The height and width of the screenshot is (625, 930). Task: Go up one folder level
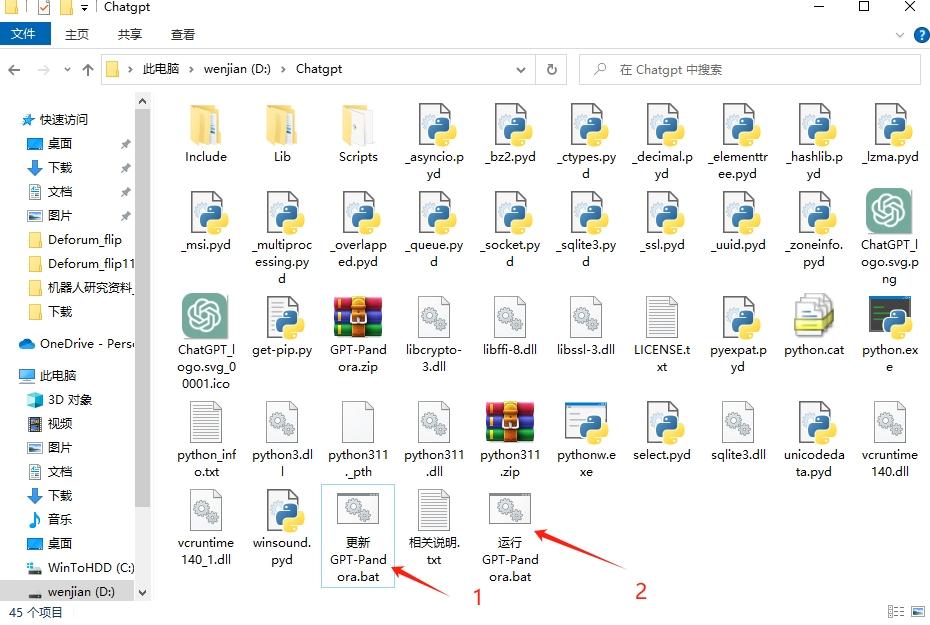coord(88,70)
